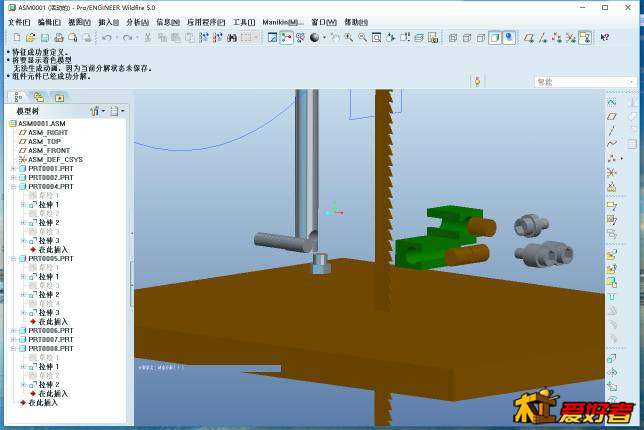
Task: Click the Undo arrow in toolbar
Action: coord(105,38)
